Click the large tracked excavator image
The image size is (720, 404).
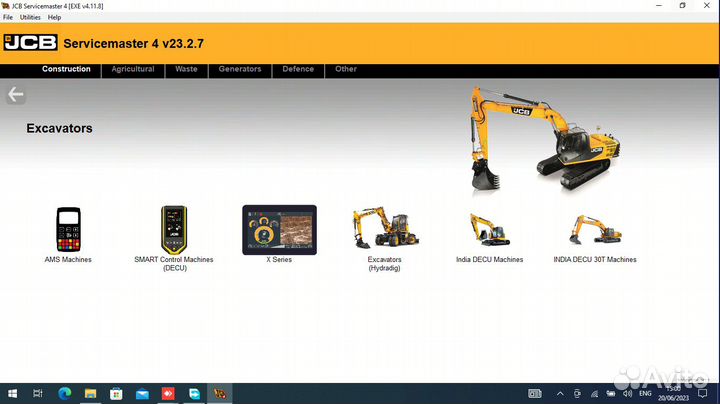pos(545,138)
